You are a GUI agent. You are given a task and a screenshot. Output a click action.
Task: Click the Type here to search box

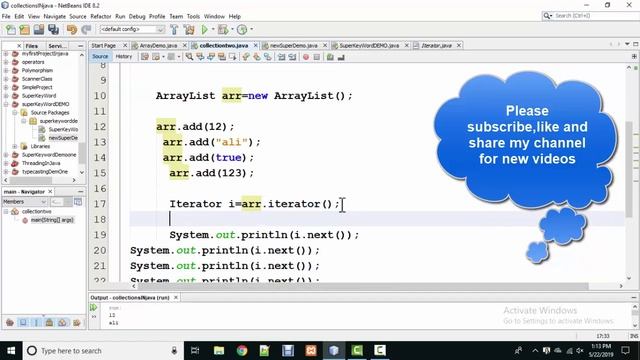coord(104,351)
